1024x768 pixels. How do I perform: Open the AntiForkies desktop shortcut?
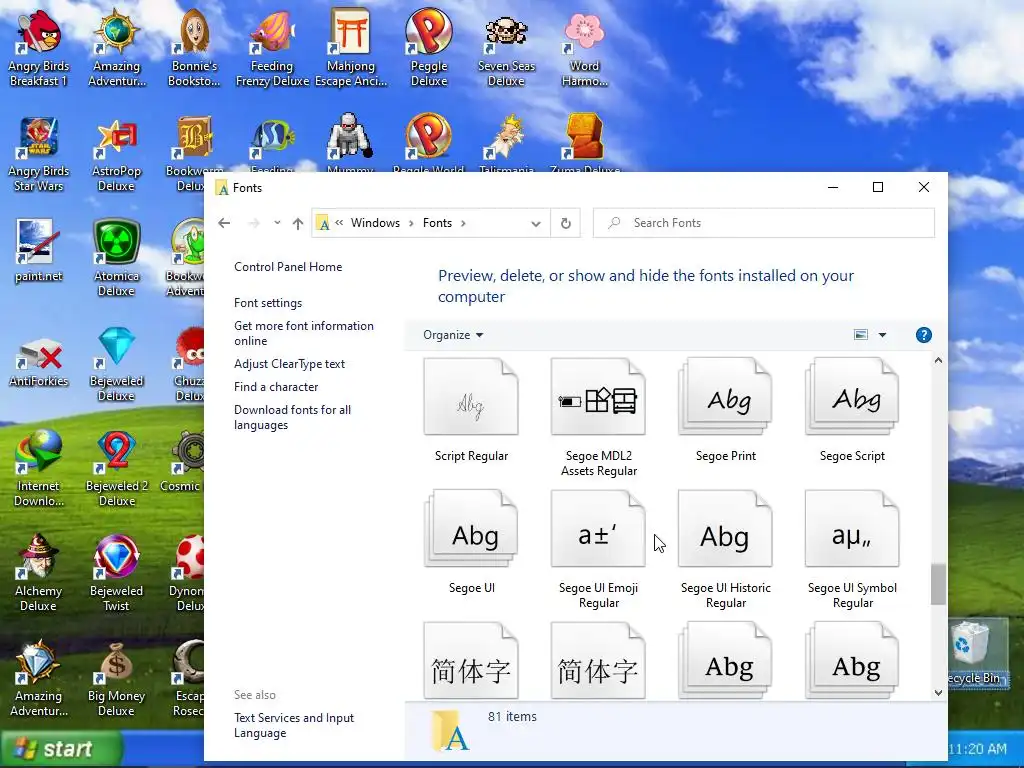pyautogui.click(x=38, y=363)
